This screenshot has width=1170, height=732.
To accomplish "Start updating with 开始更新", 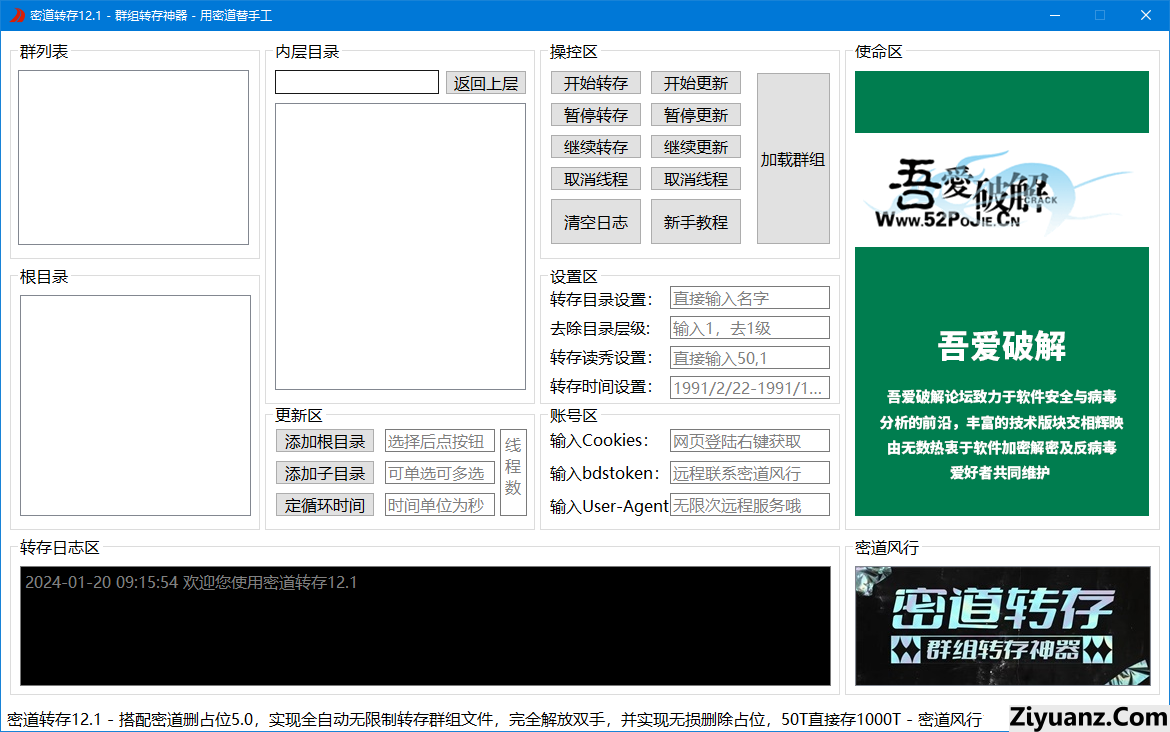I will pos(695,83).
